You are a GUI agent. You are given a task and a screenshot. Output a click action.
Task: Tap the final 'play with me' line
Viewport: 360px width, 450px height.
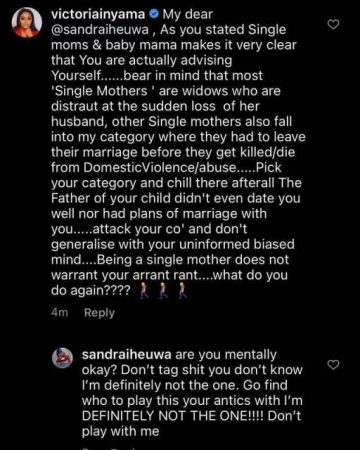[121, 431]
